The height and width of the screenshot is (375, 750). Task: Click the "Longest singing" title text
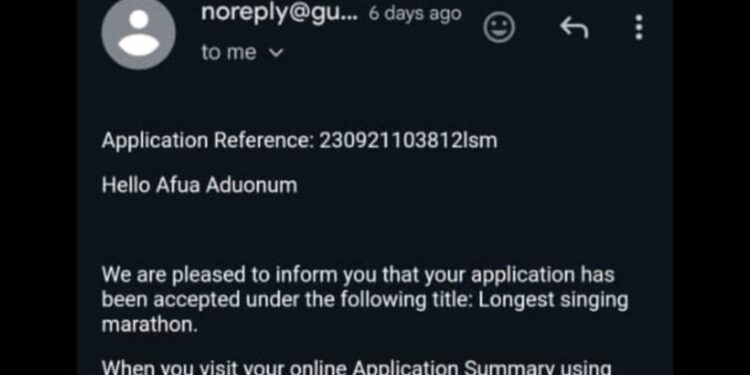coord(553,300)
